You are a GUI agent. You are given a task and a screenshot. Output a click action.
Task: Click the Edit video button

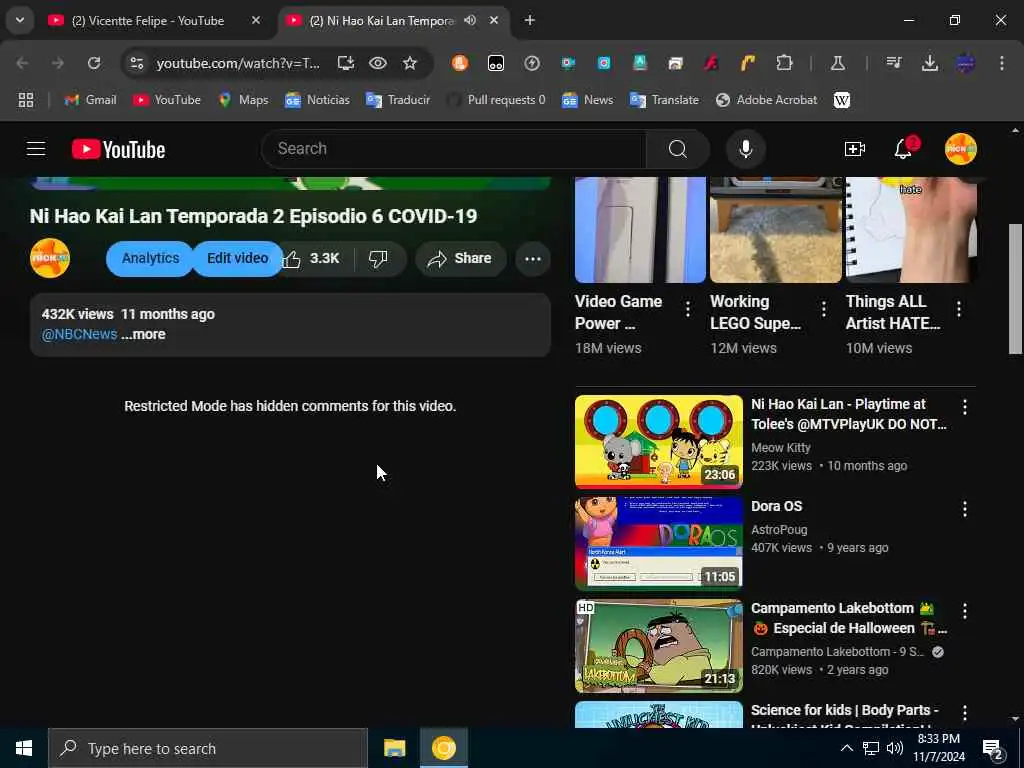pyautogui.click(x=238, y=259)
